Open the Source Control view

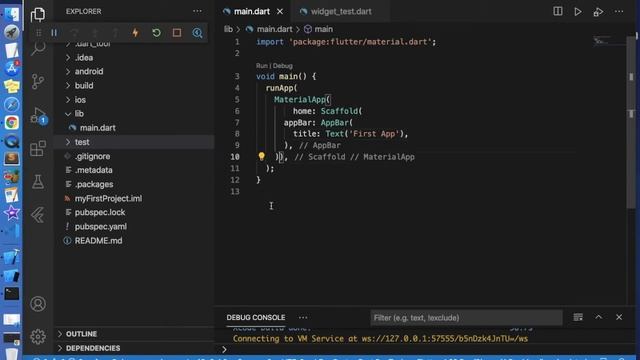(38, 82)
